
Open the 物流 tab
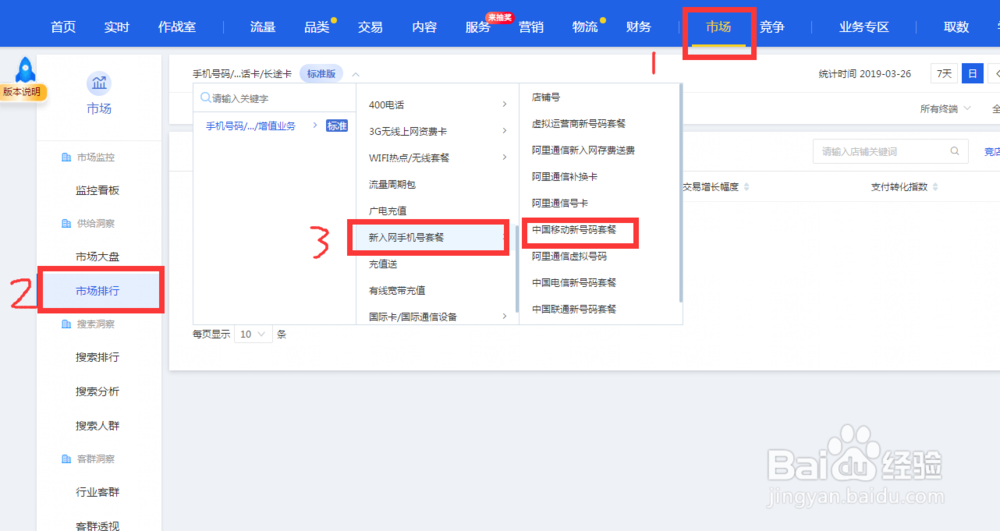585,27
